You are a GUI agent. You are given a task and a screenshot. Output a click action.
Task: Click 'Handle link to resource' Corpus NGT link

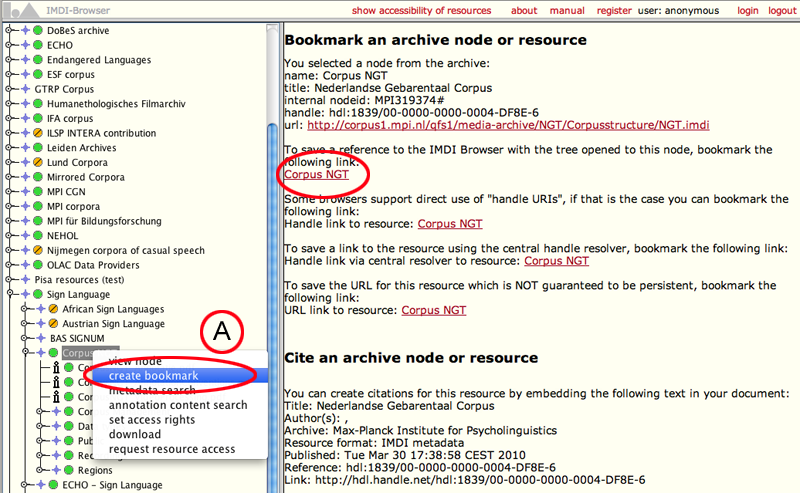(x=450, y=224)
